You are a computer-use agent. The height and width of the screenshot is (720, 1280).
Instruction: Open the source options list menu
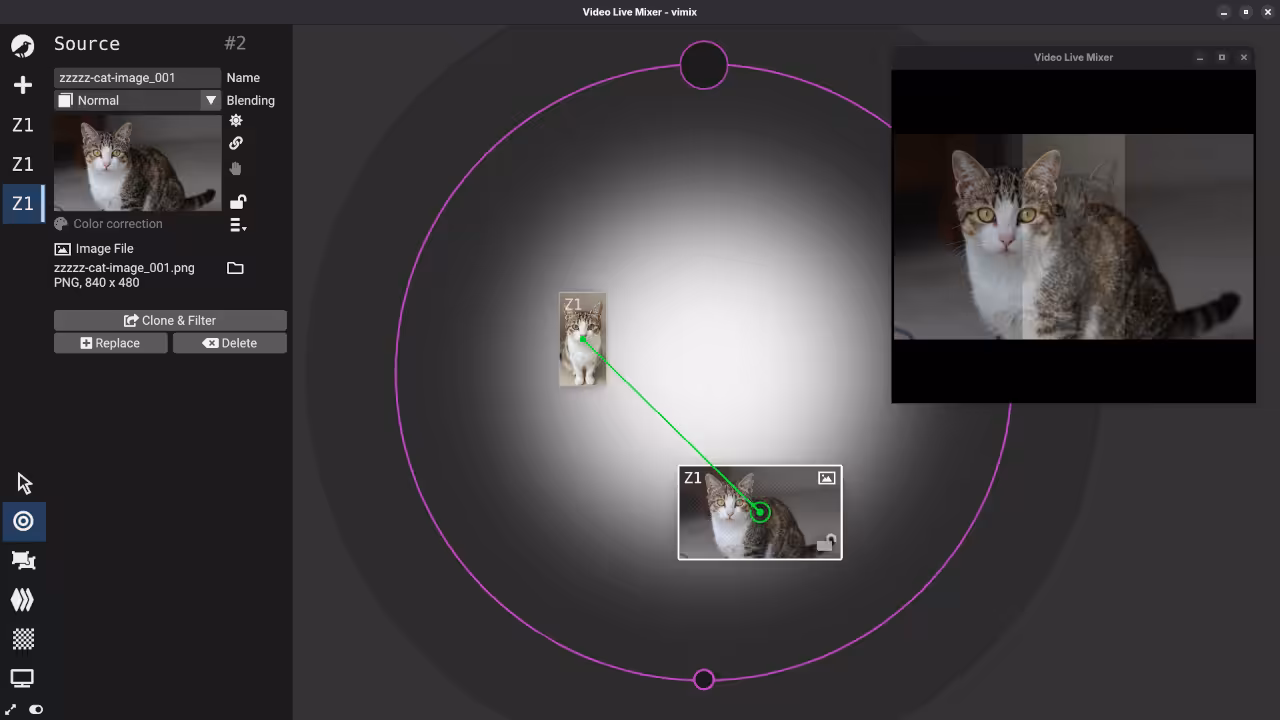click(237, 225)
